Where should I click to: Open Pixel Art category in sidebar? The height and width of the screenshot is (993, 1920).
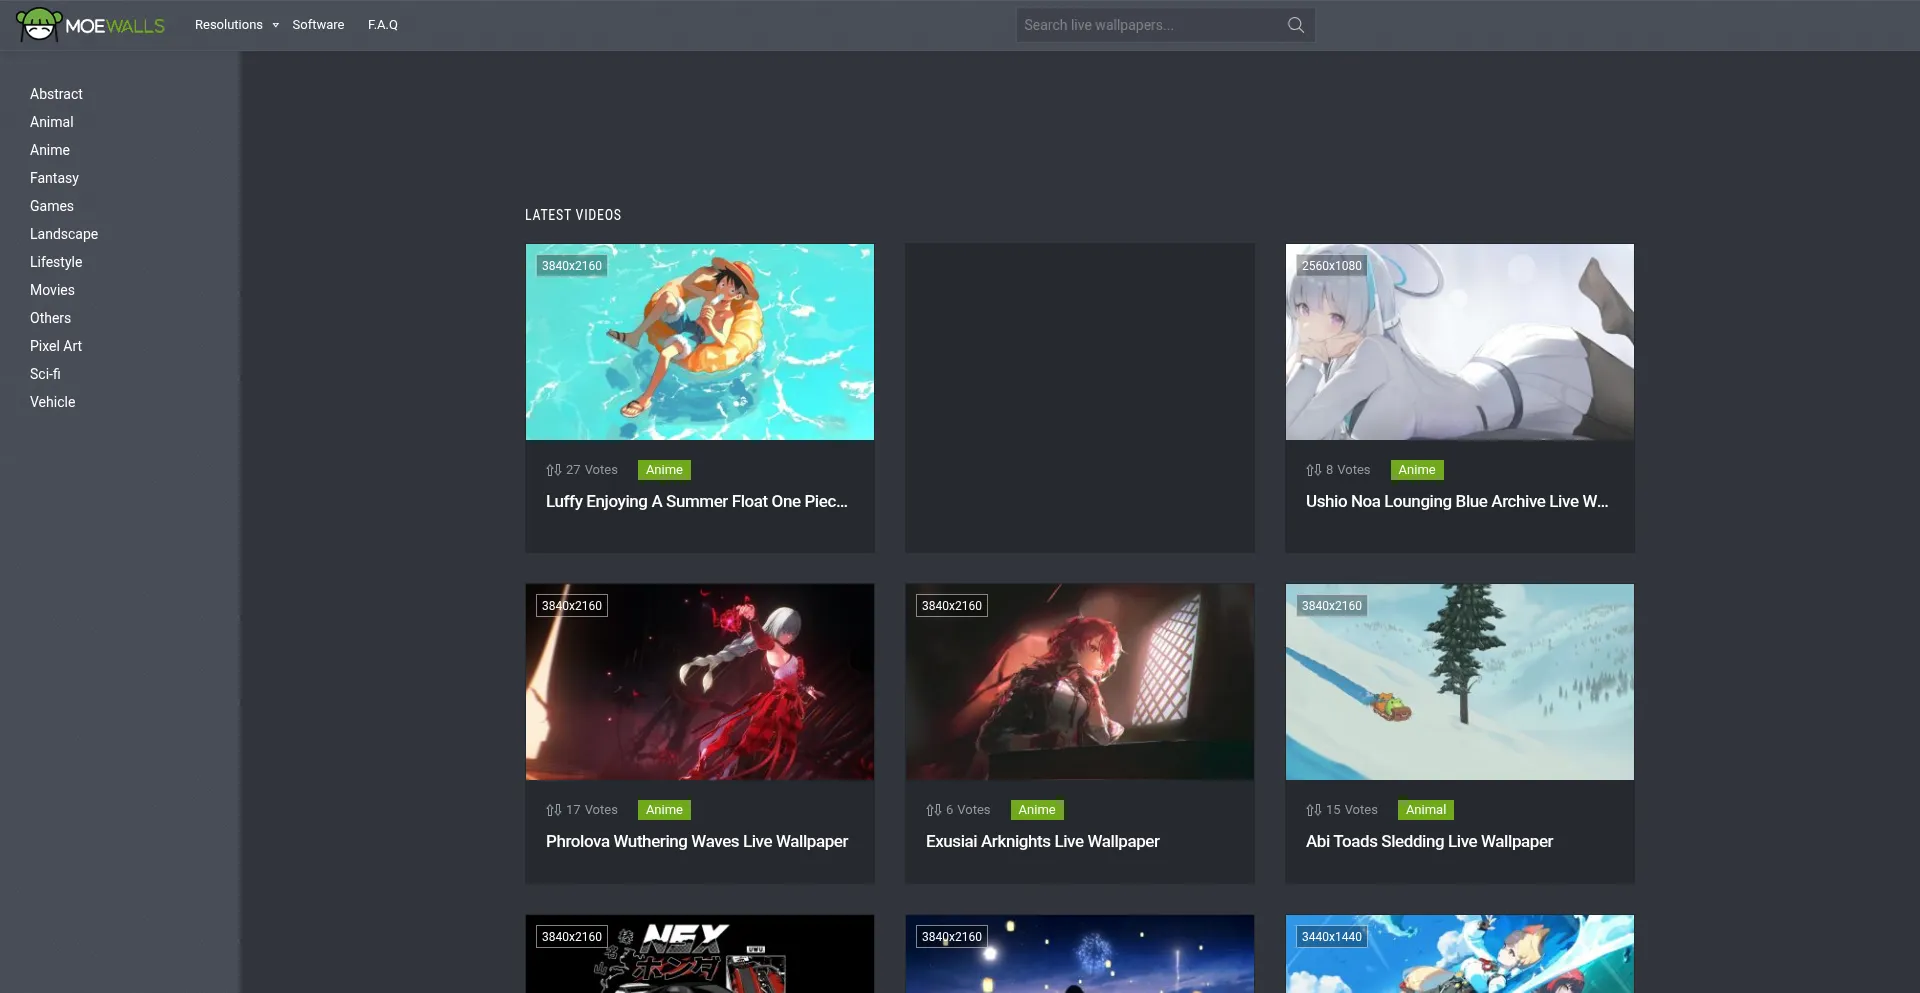pos(56,346)
